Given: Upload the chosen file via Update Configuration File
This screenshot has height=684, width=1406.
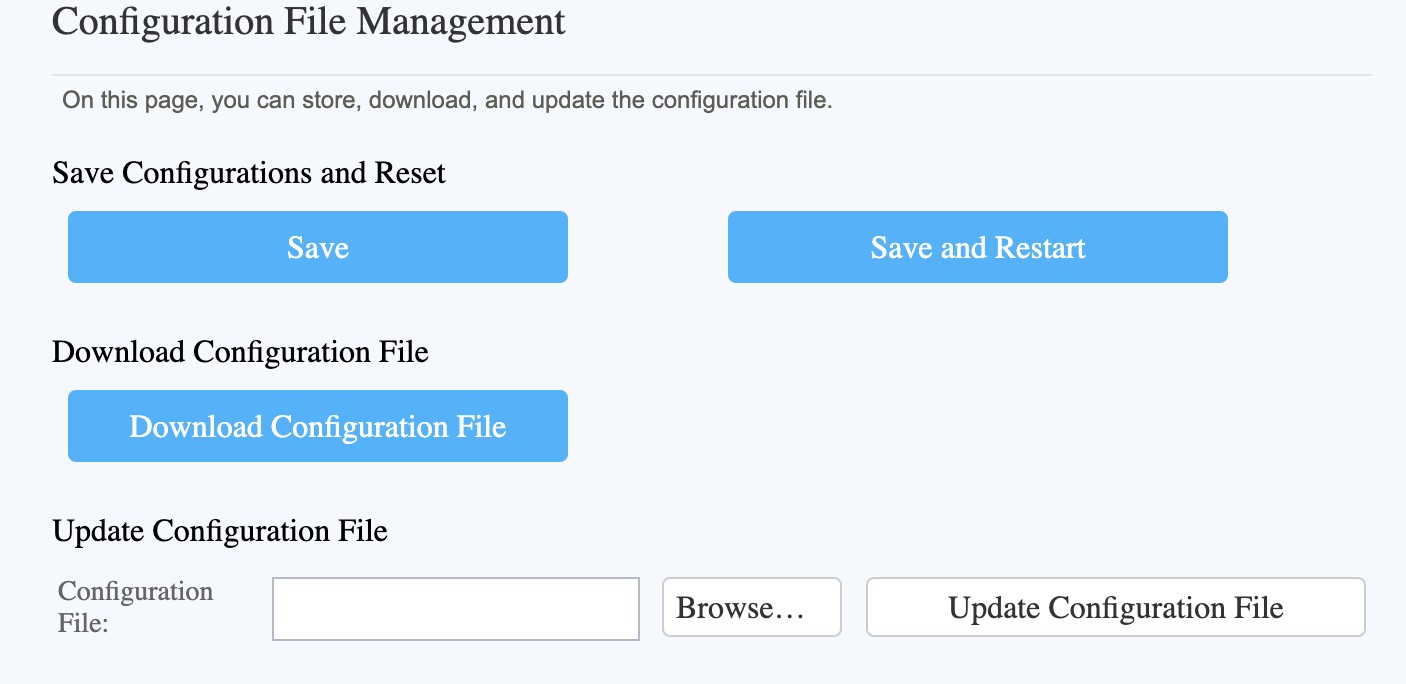Looking at the screenshot, I should (1116, 607).
